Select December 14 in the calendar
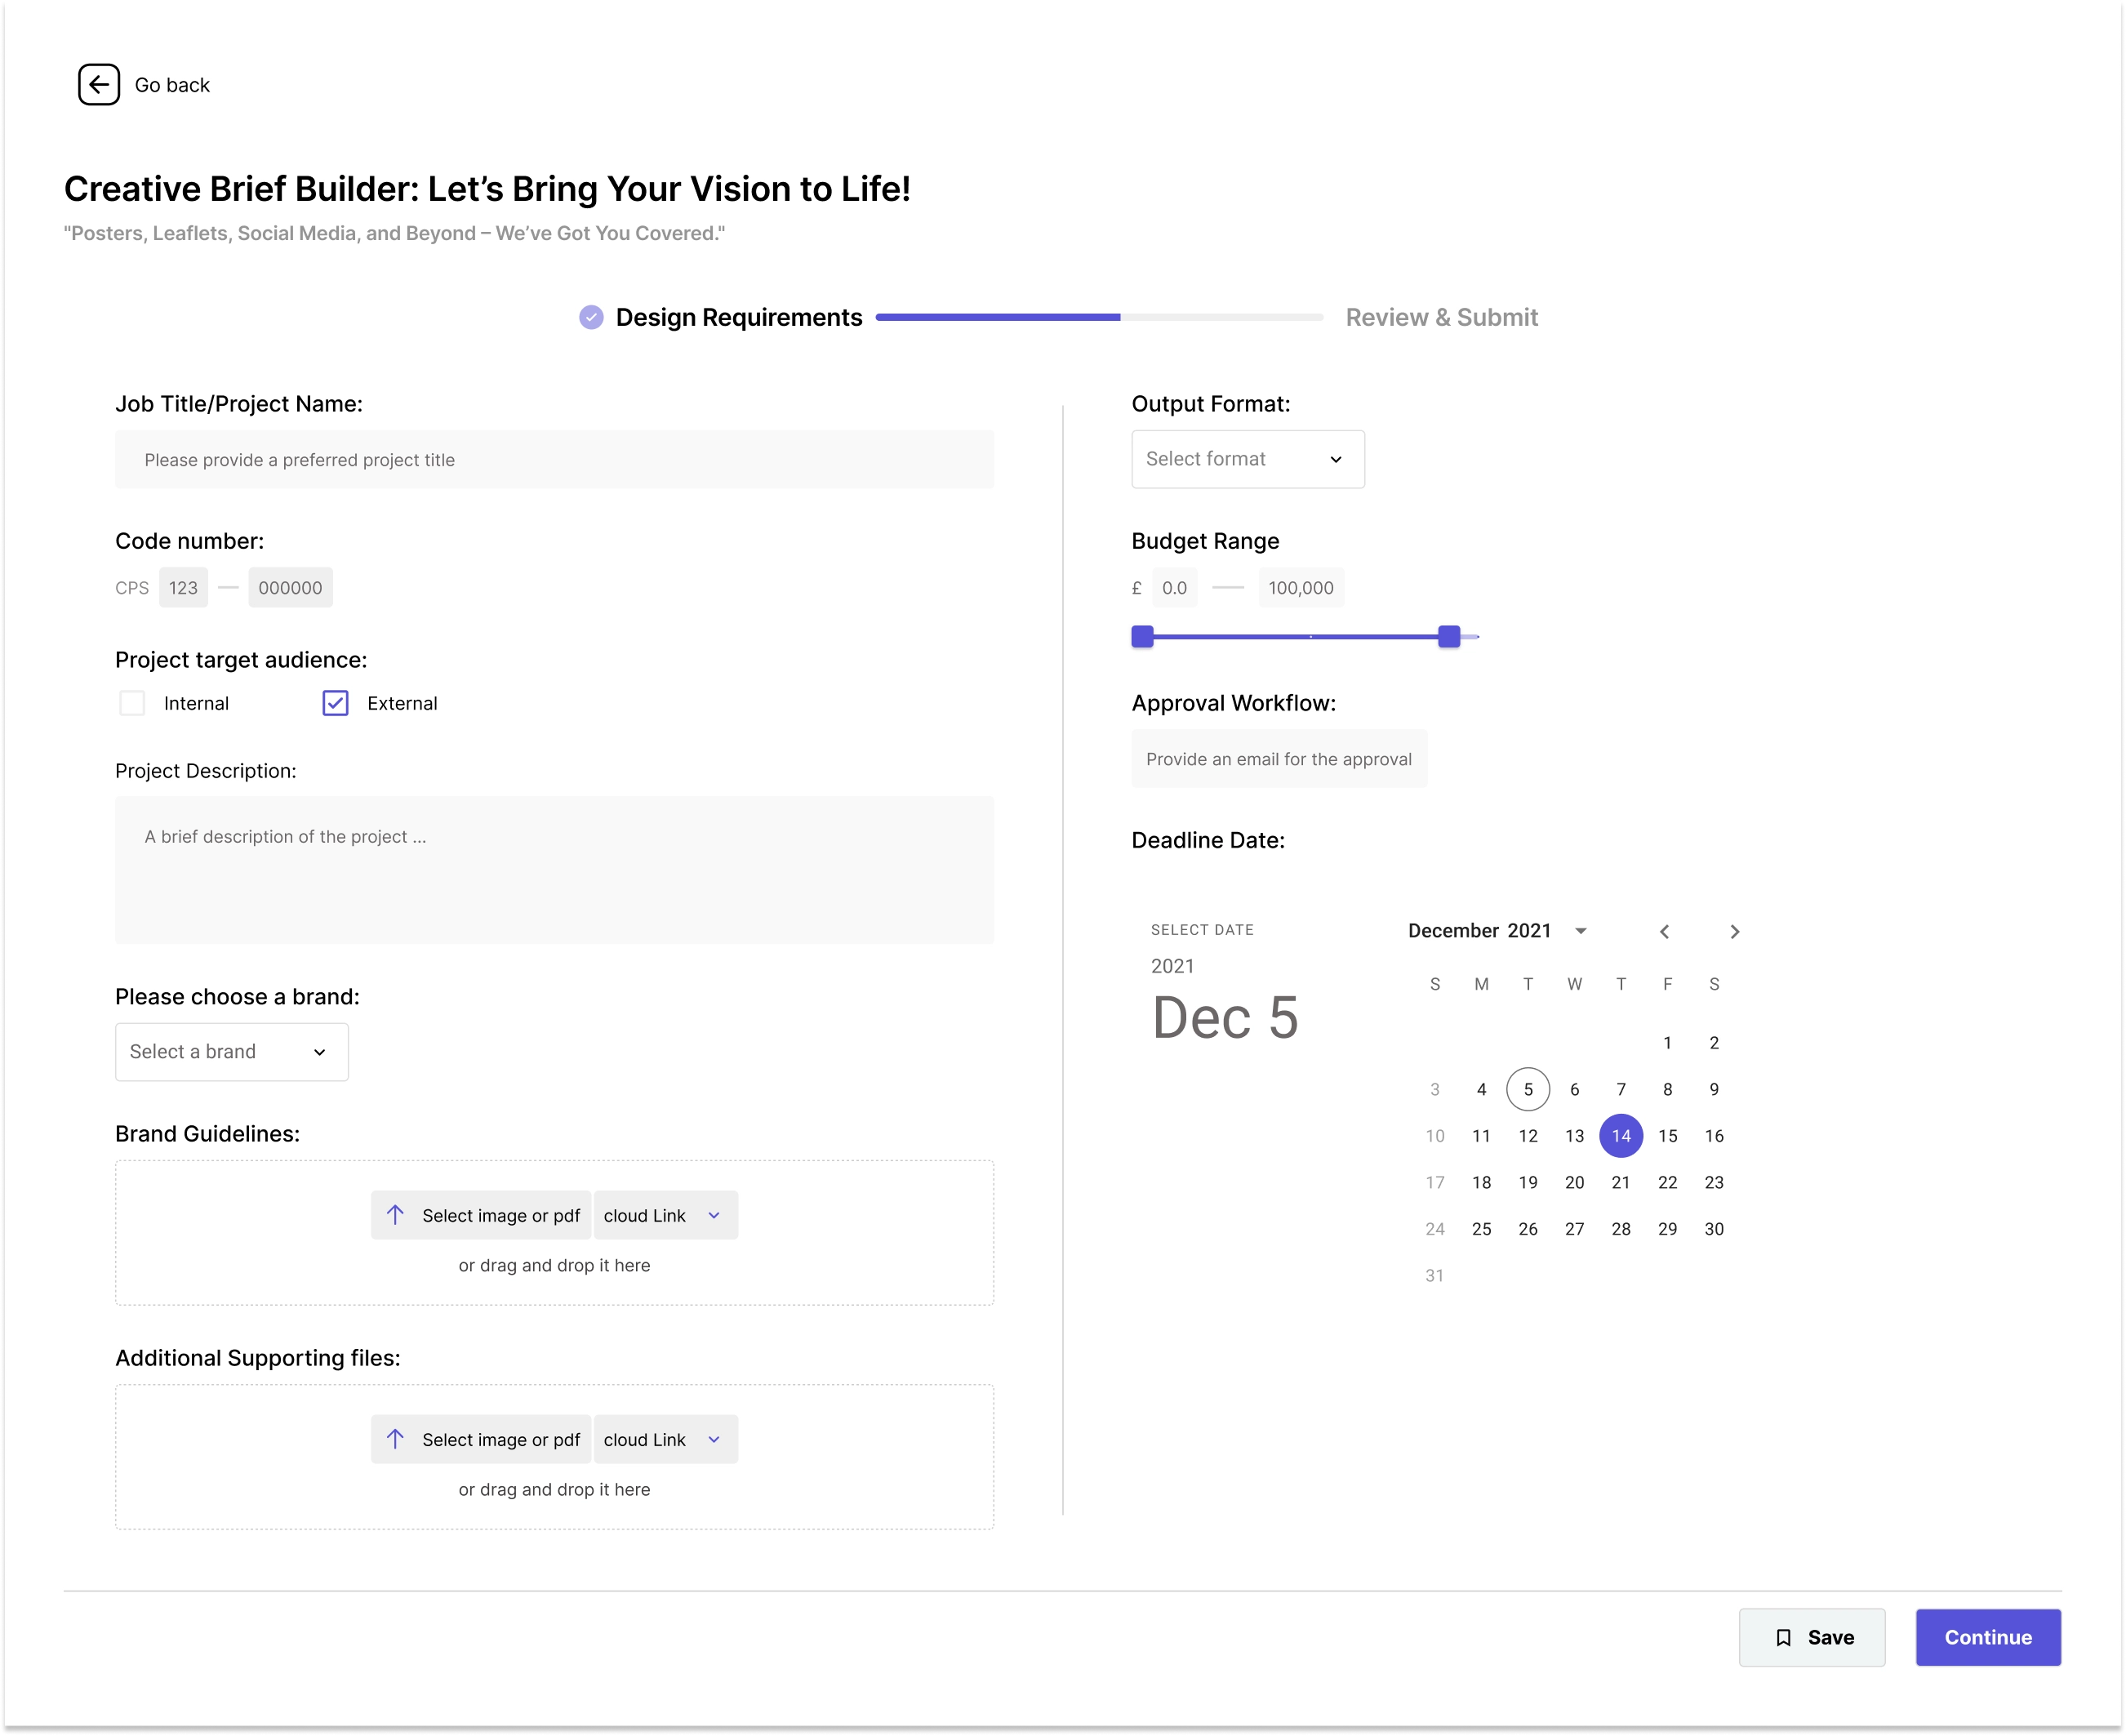This screenshot has height=1736, width=2126. click(x=1621, y=1136)
